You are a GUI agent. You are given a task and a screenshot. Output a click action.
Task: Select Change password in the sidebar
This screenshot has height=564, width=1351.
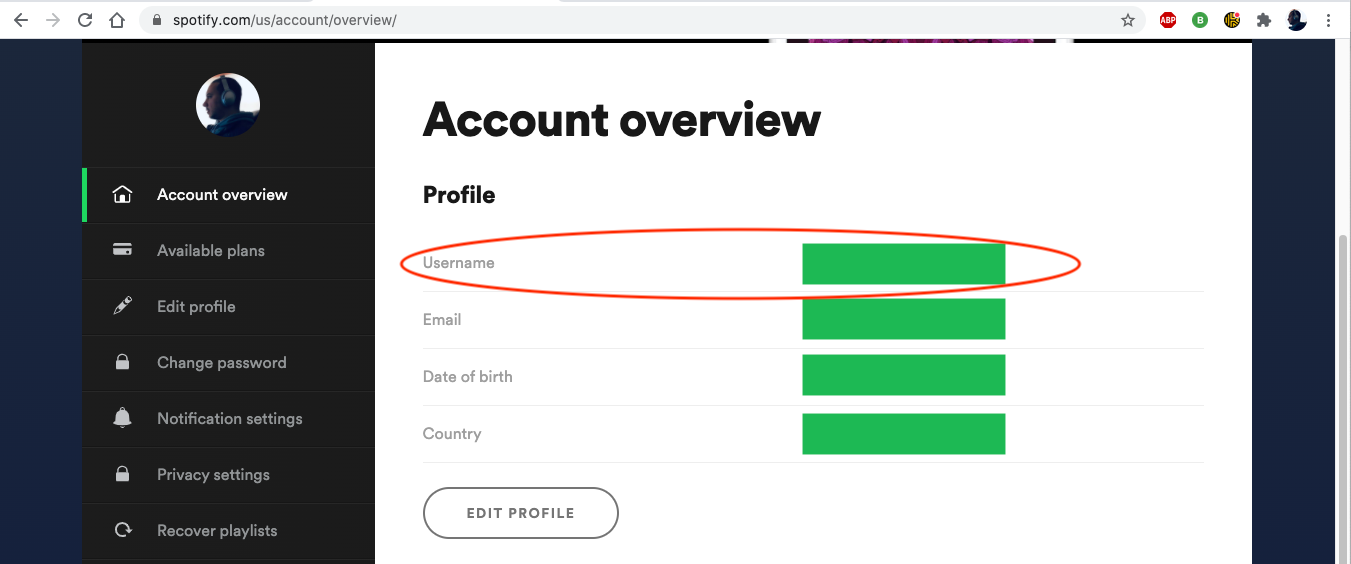[221, 363]
